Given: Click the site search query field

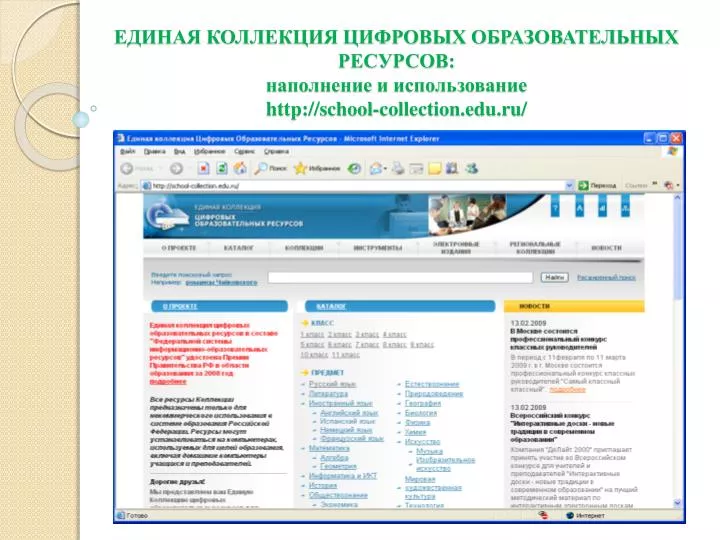Looking at the screenshot, I should (400, 277).
